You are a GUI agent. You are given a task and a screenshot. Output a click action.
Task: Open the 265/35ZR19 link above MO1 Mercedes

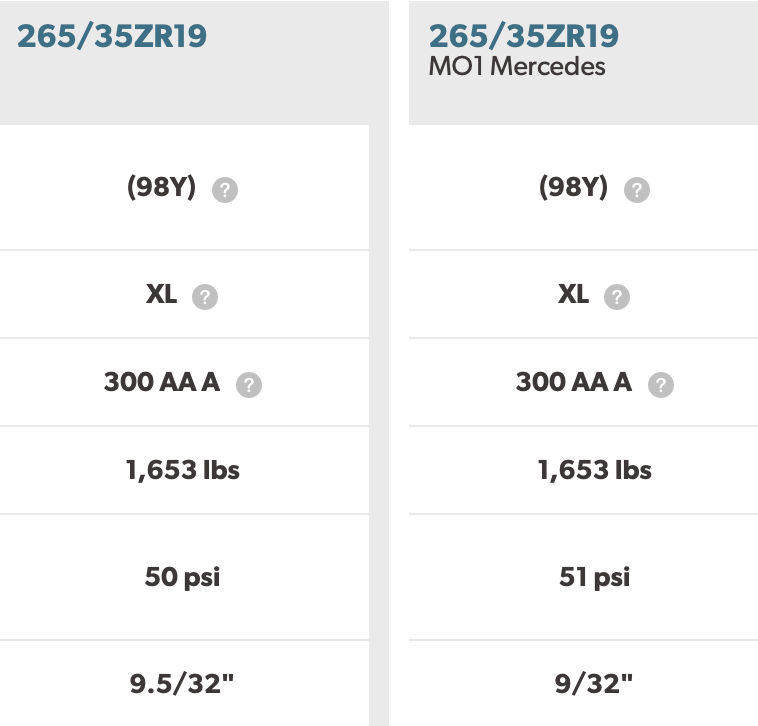click(524, 37)
